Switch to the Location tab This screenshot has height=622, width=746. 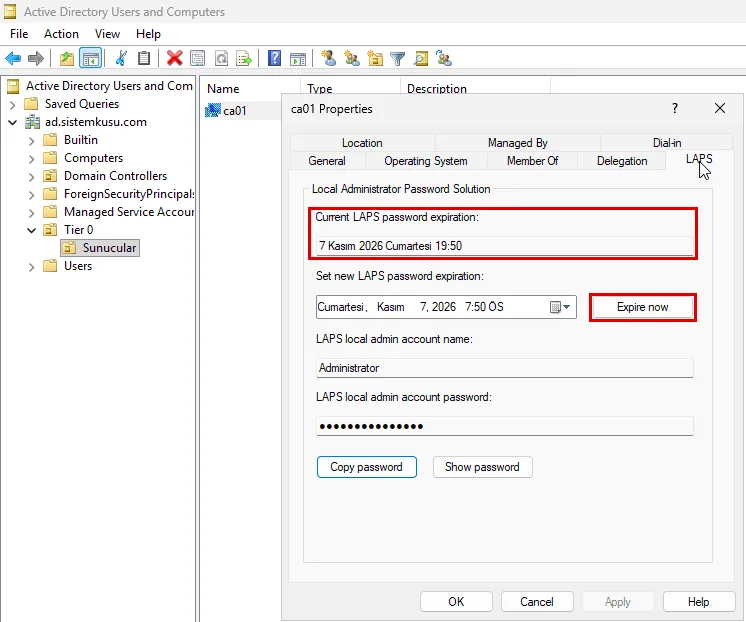click(362, 143)
